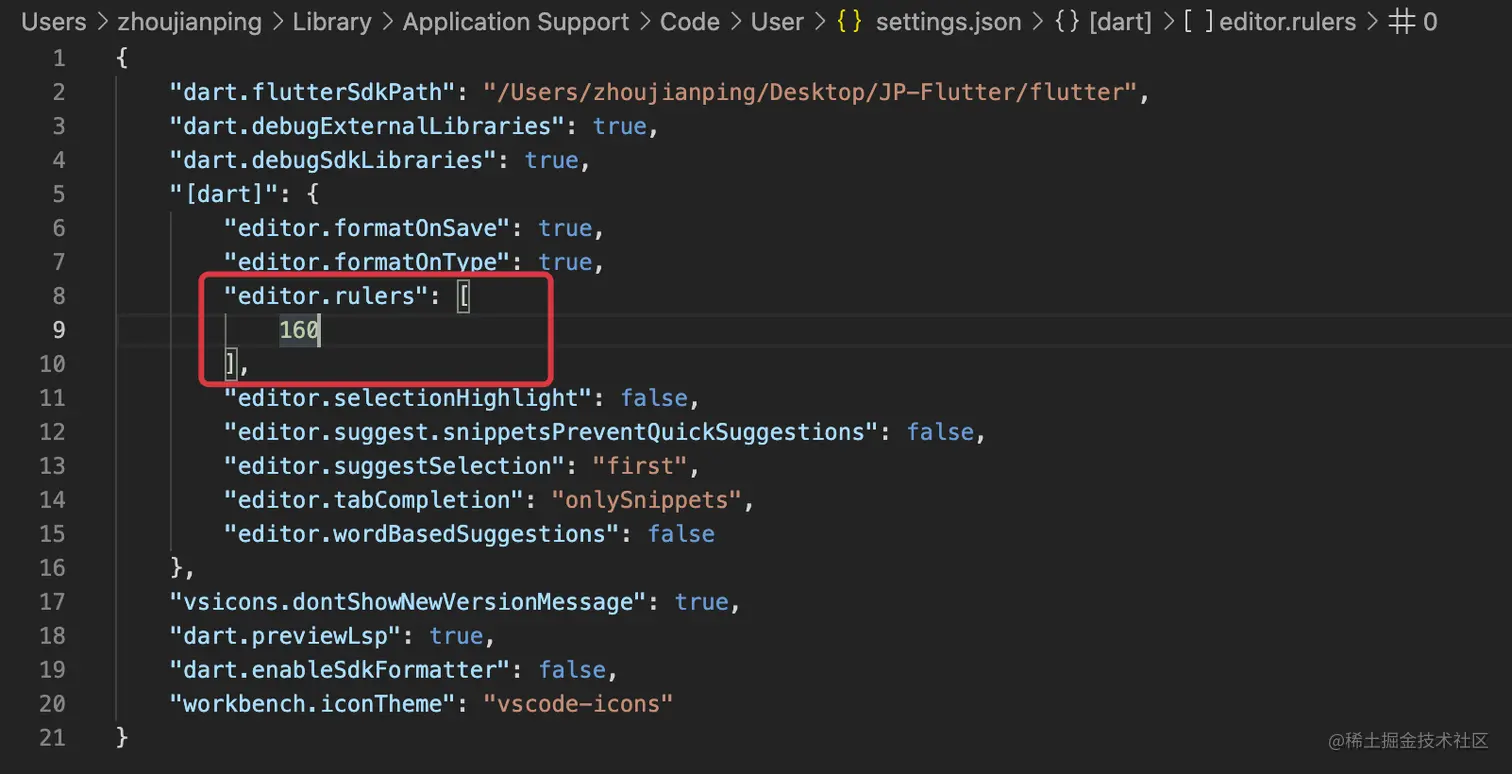1512x774 pixels.
Task: Click the hash icon in the breadcrumb
Action: tap(1401, 22)
